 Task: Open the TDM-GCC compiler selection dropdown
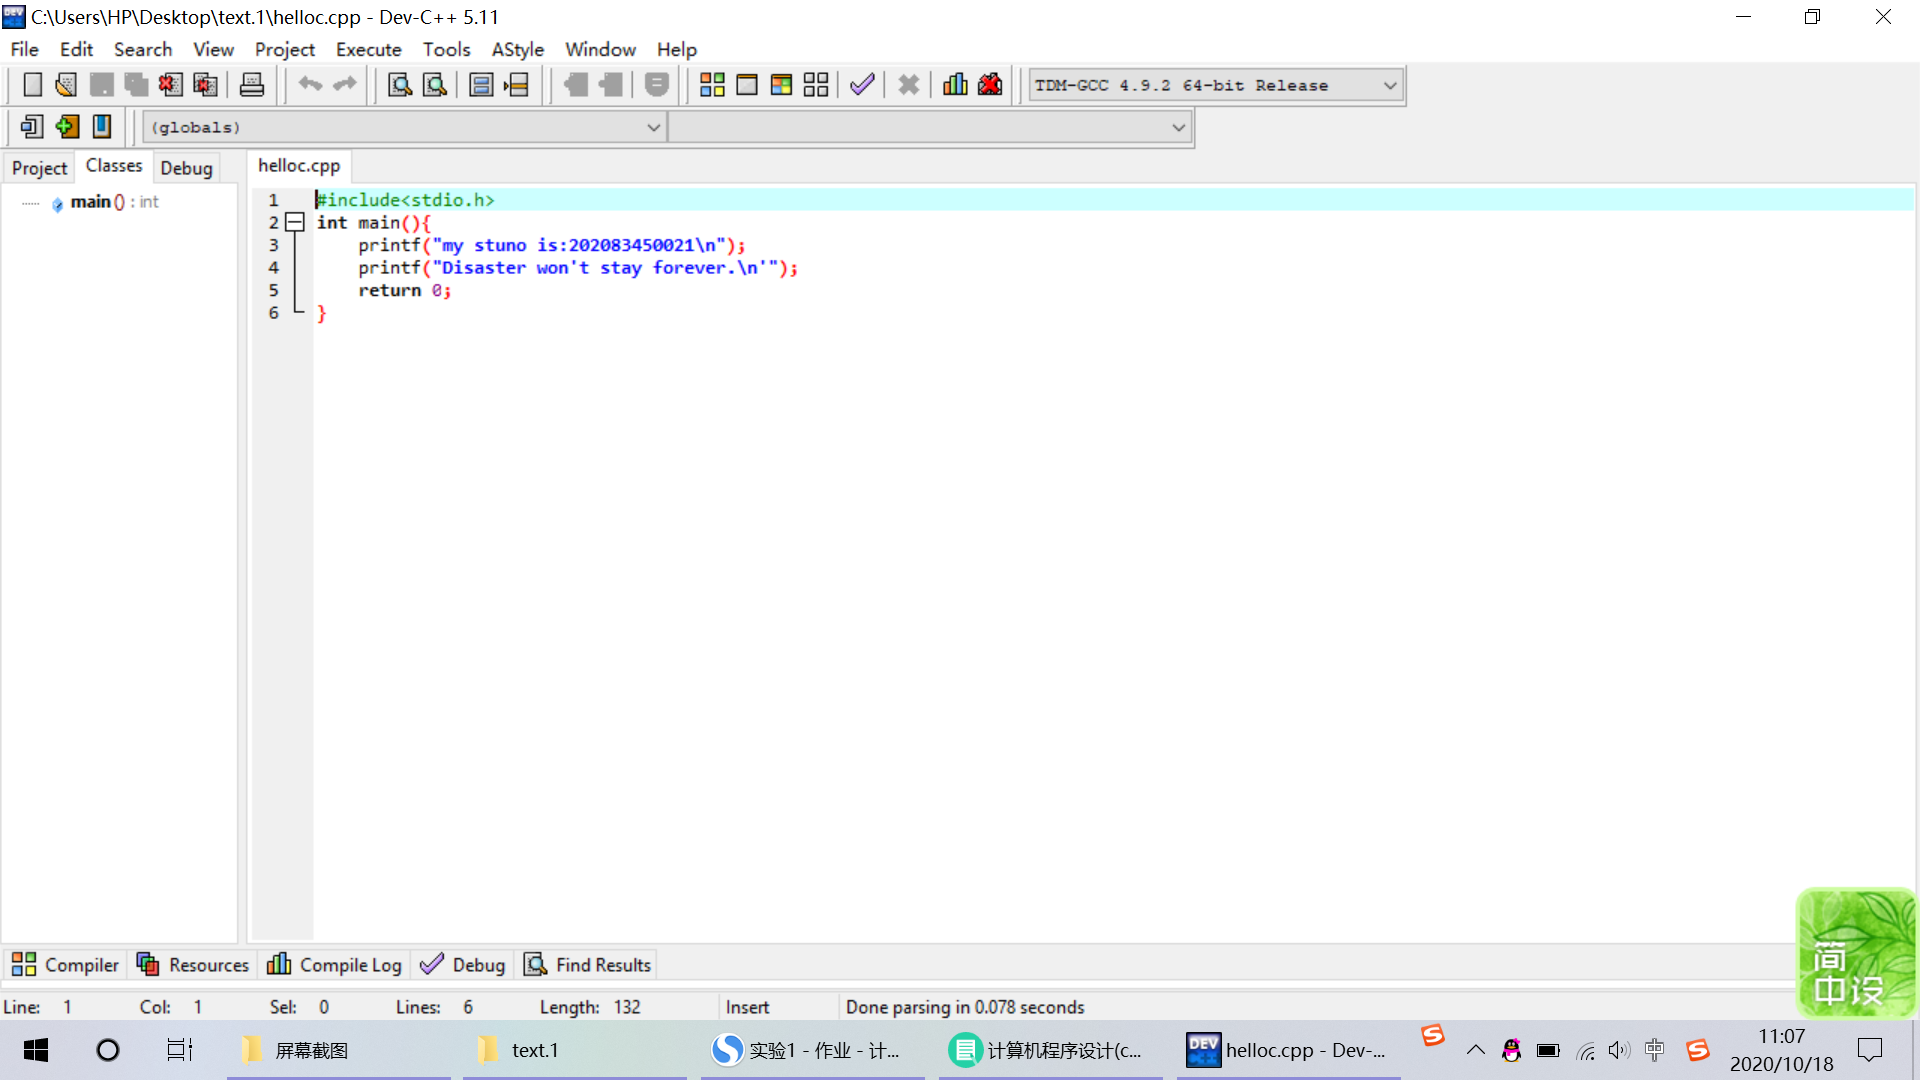(1390, 85)
